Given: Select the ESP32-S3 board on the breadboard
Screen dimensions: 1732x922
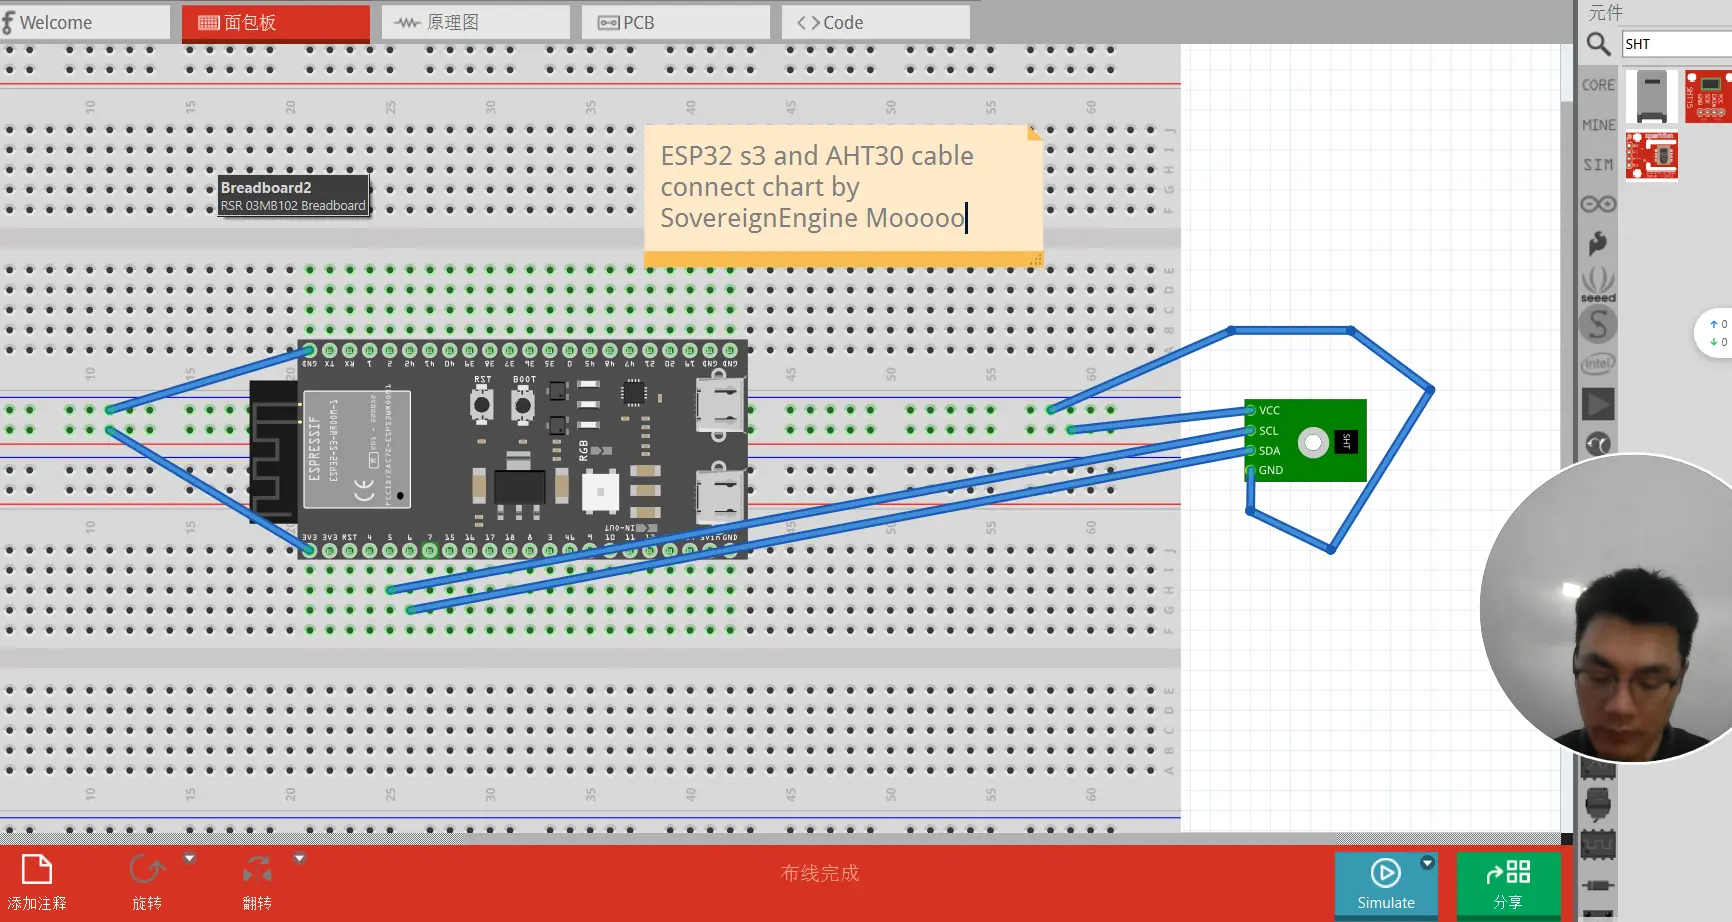Looking at the screenshot, I should click(x=498, y=449).
